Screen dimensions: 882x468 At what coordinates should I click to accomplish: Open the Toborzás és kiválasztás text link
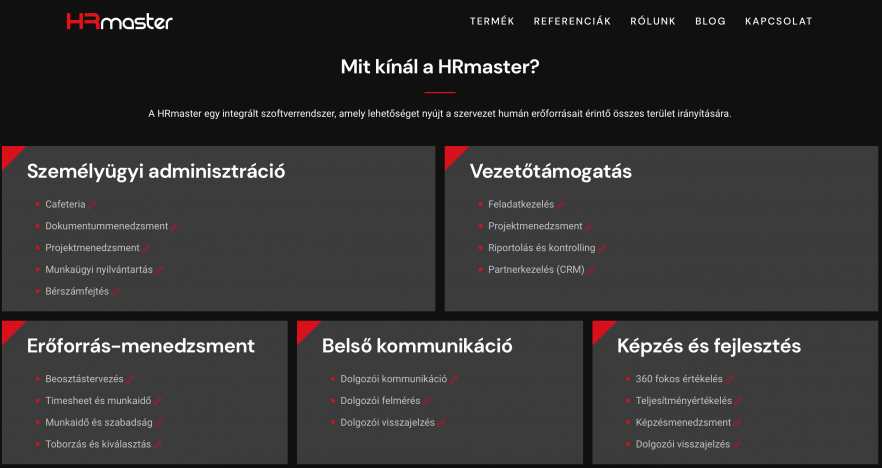pos(98,444)
